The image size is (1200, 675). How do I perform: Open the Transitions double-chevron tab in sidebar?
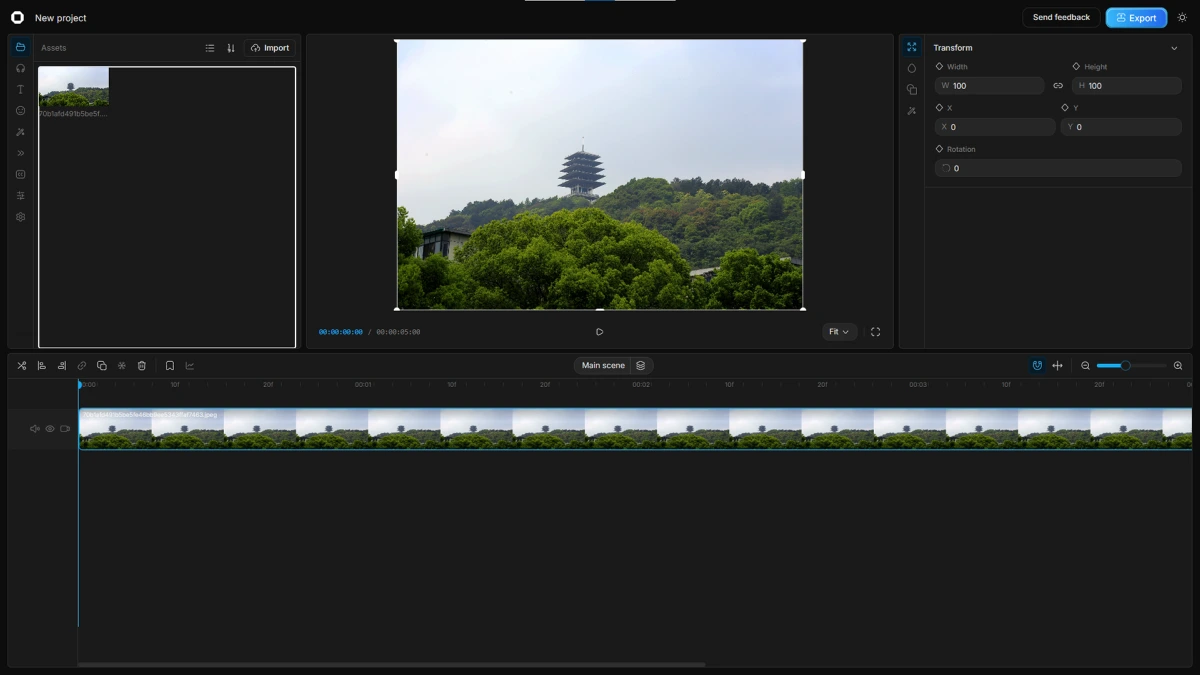pyautogui.click(x=20, y=153)
